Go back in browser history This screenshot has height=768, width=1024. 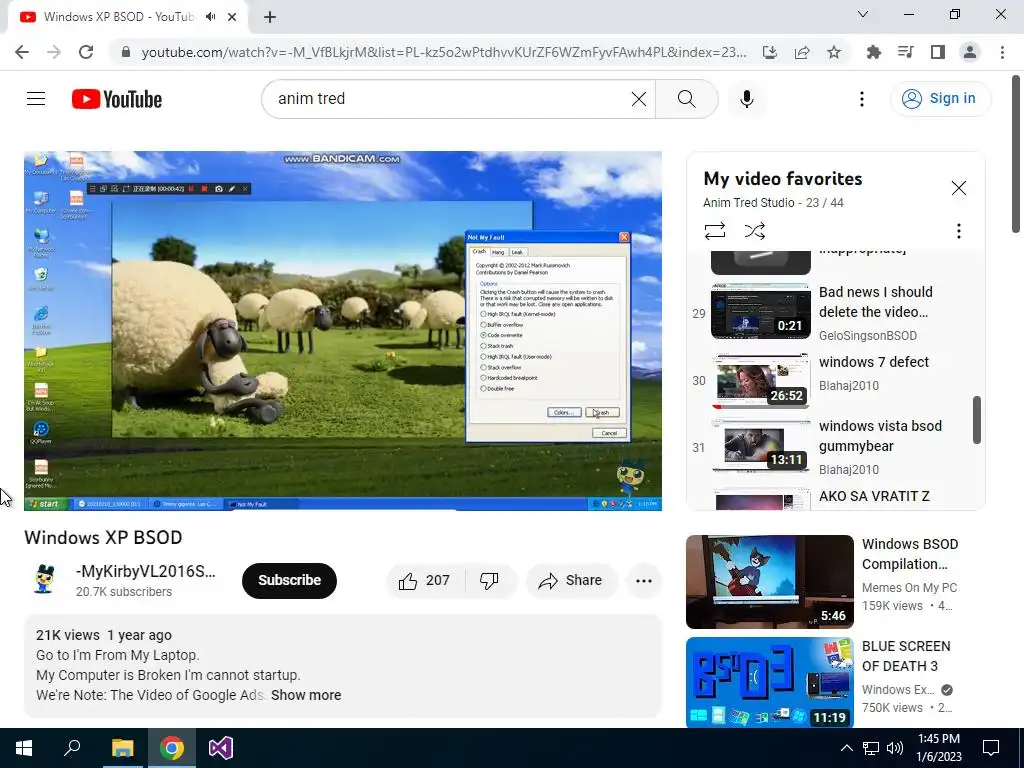(x=22, y=52)
